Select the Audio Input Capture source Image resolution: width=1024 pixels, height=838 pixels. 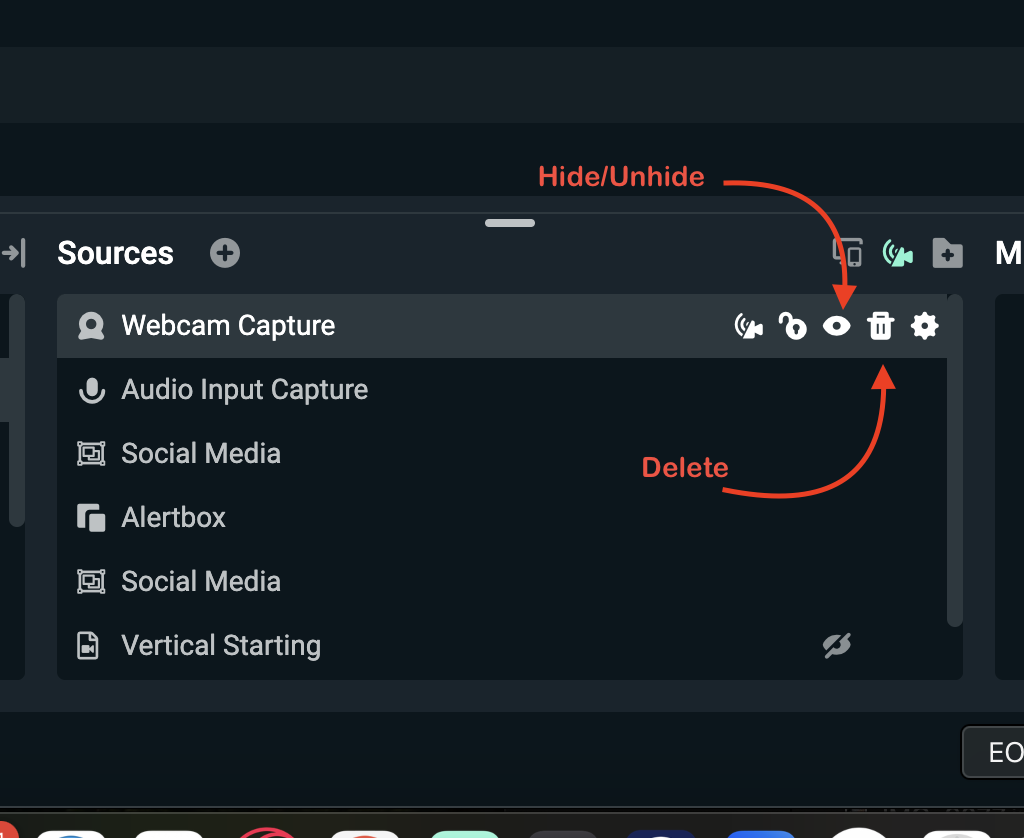tap(244, 390)
